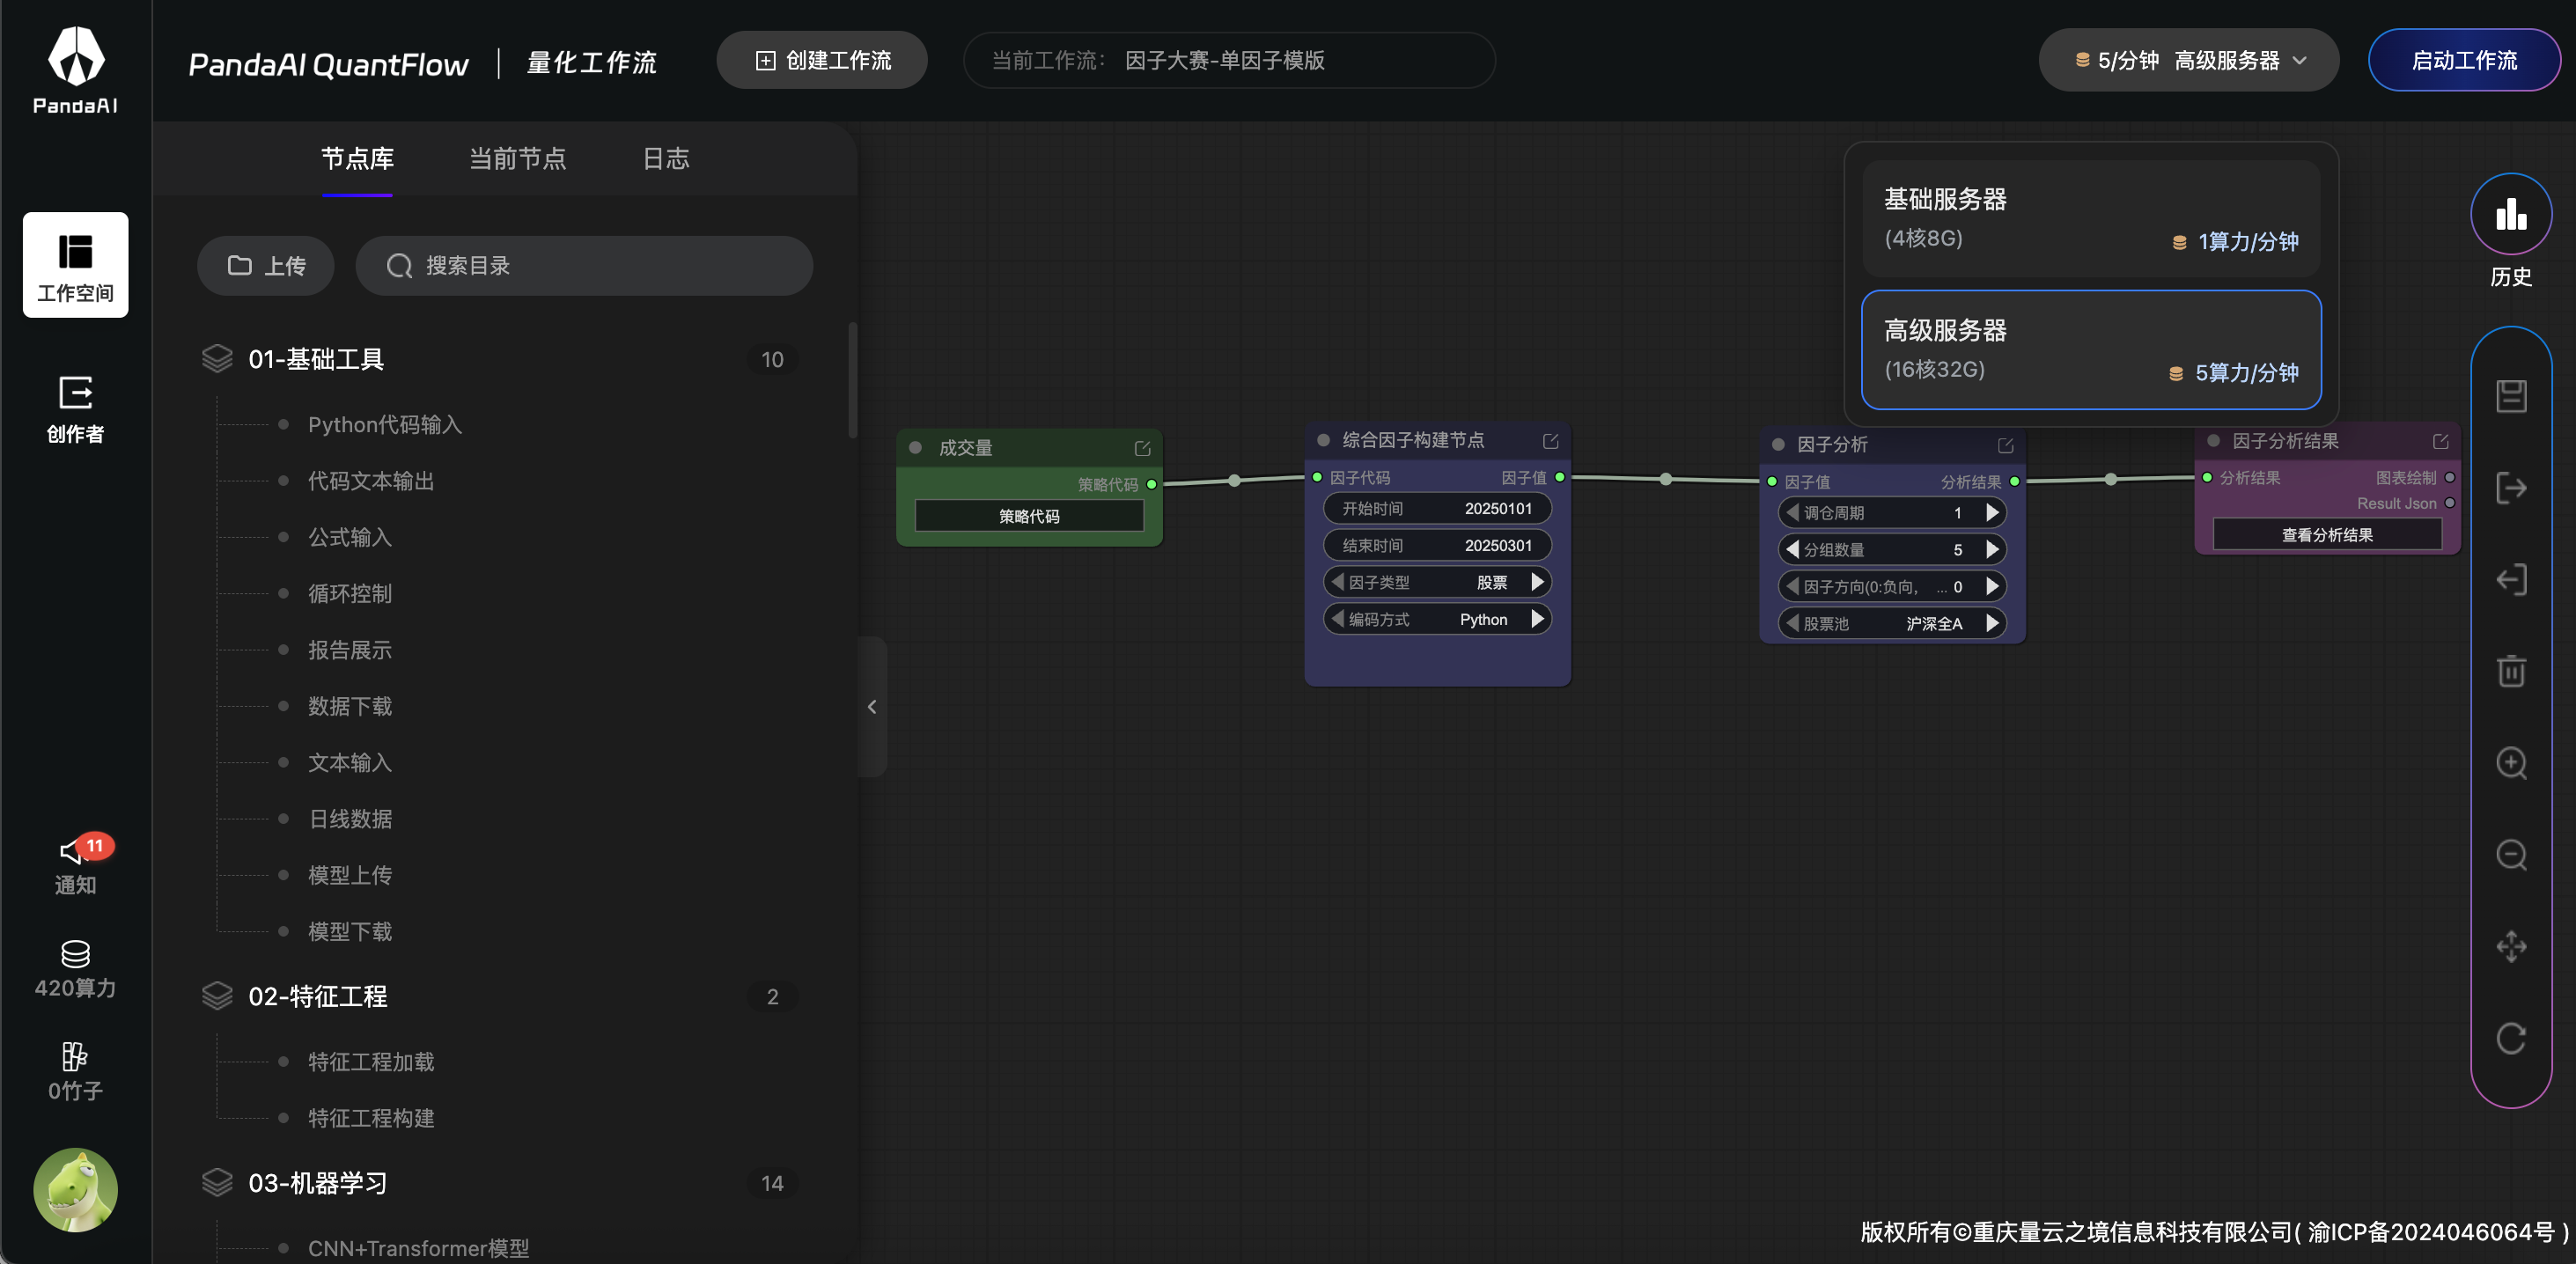Open edit icon on 因子分析结果 node

[x=2440, y=441]
